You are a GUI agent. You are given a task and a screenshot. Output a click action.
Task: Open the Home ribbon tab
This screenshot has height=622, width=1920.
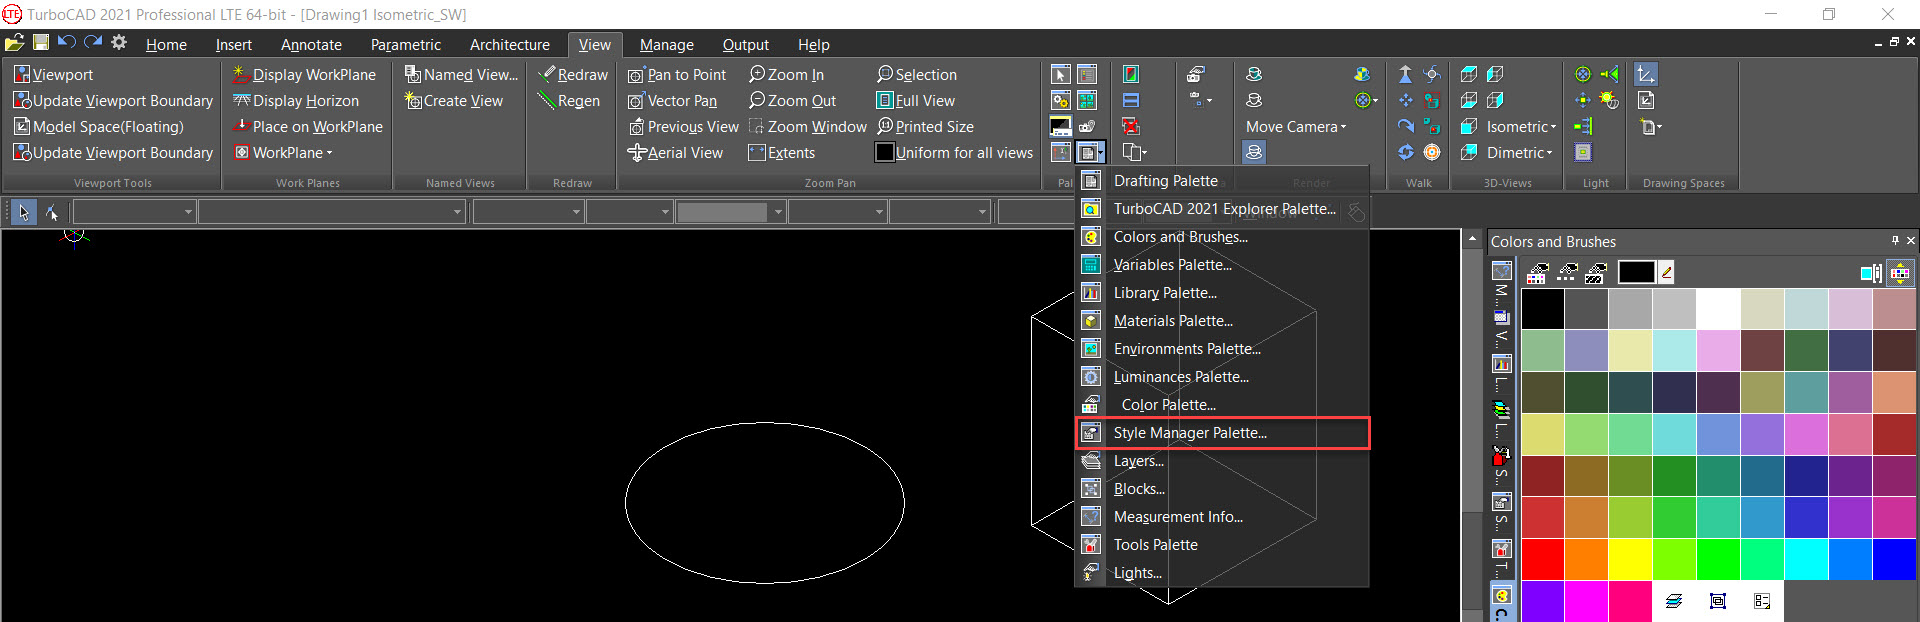[x=166, y=44]
